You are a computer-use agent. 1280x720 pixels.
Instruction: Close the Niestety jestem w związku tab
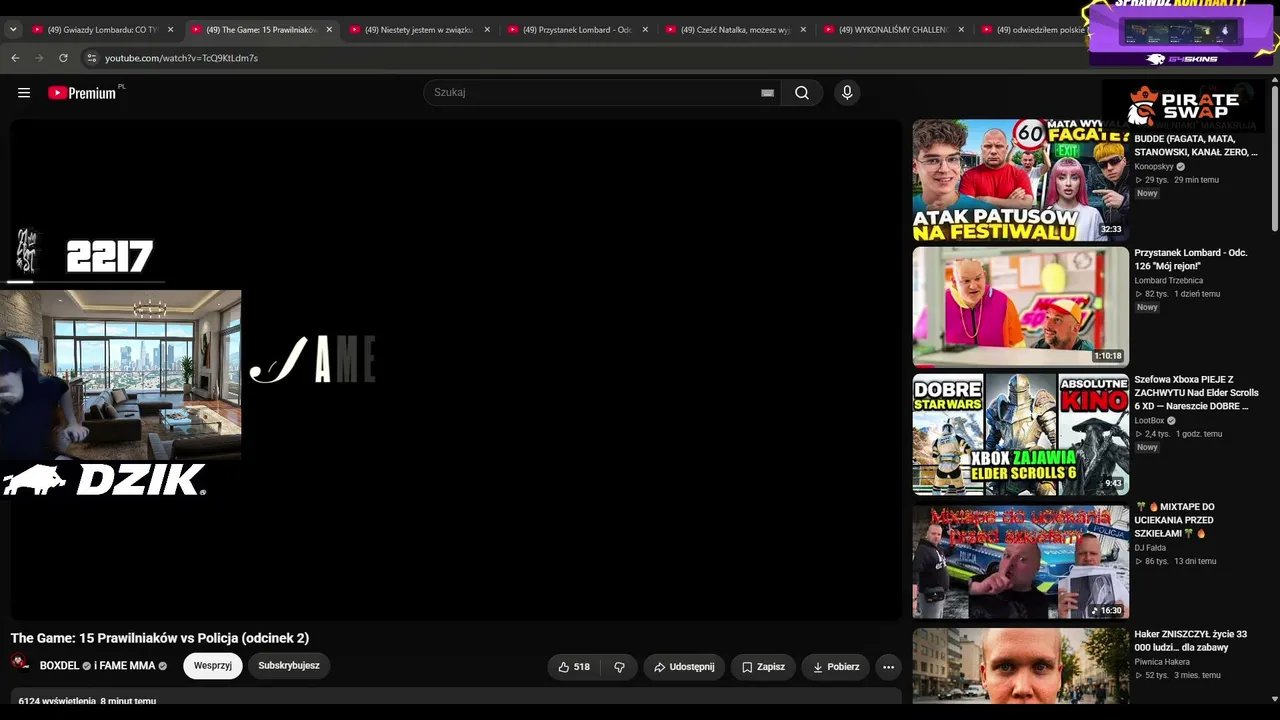[x=487, y=30]
